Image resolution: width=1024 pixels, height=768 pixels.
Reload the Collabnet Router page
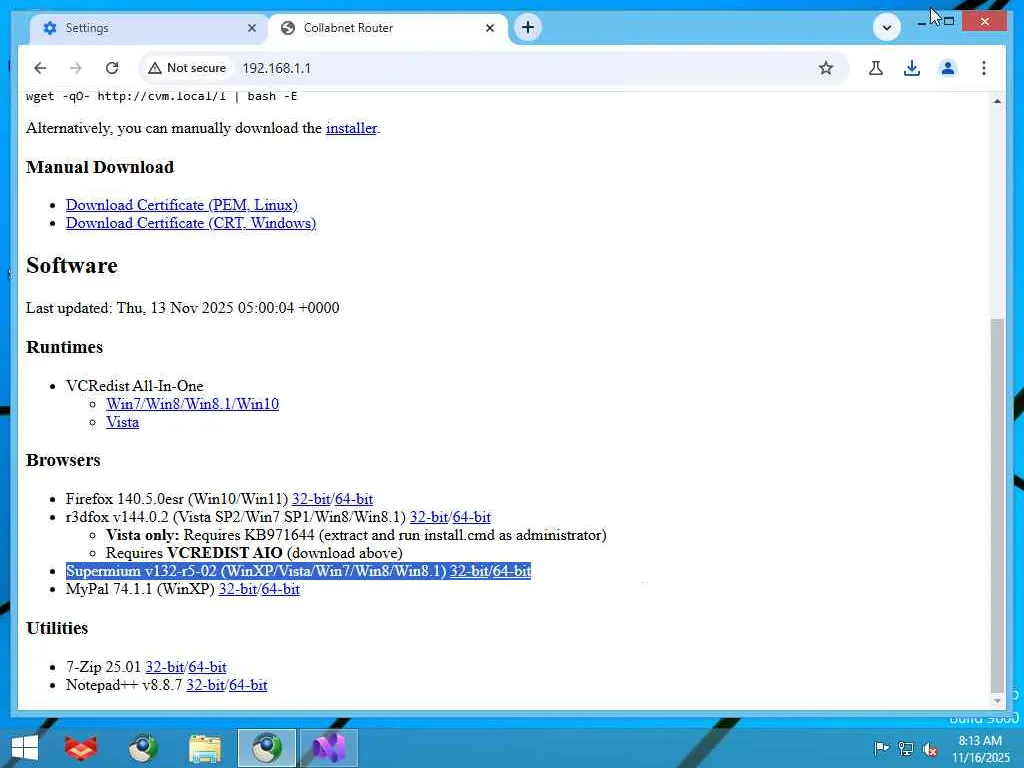click(112, 68)
